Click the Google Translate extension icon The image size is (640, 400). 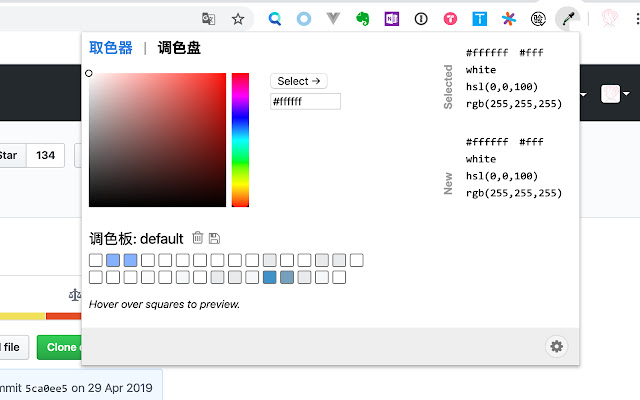tap(209, 19)
